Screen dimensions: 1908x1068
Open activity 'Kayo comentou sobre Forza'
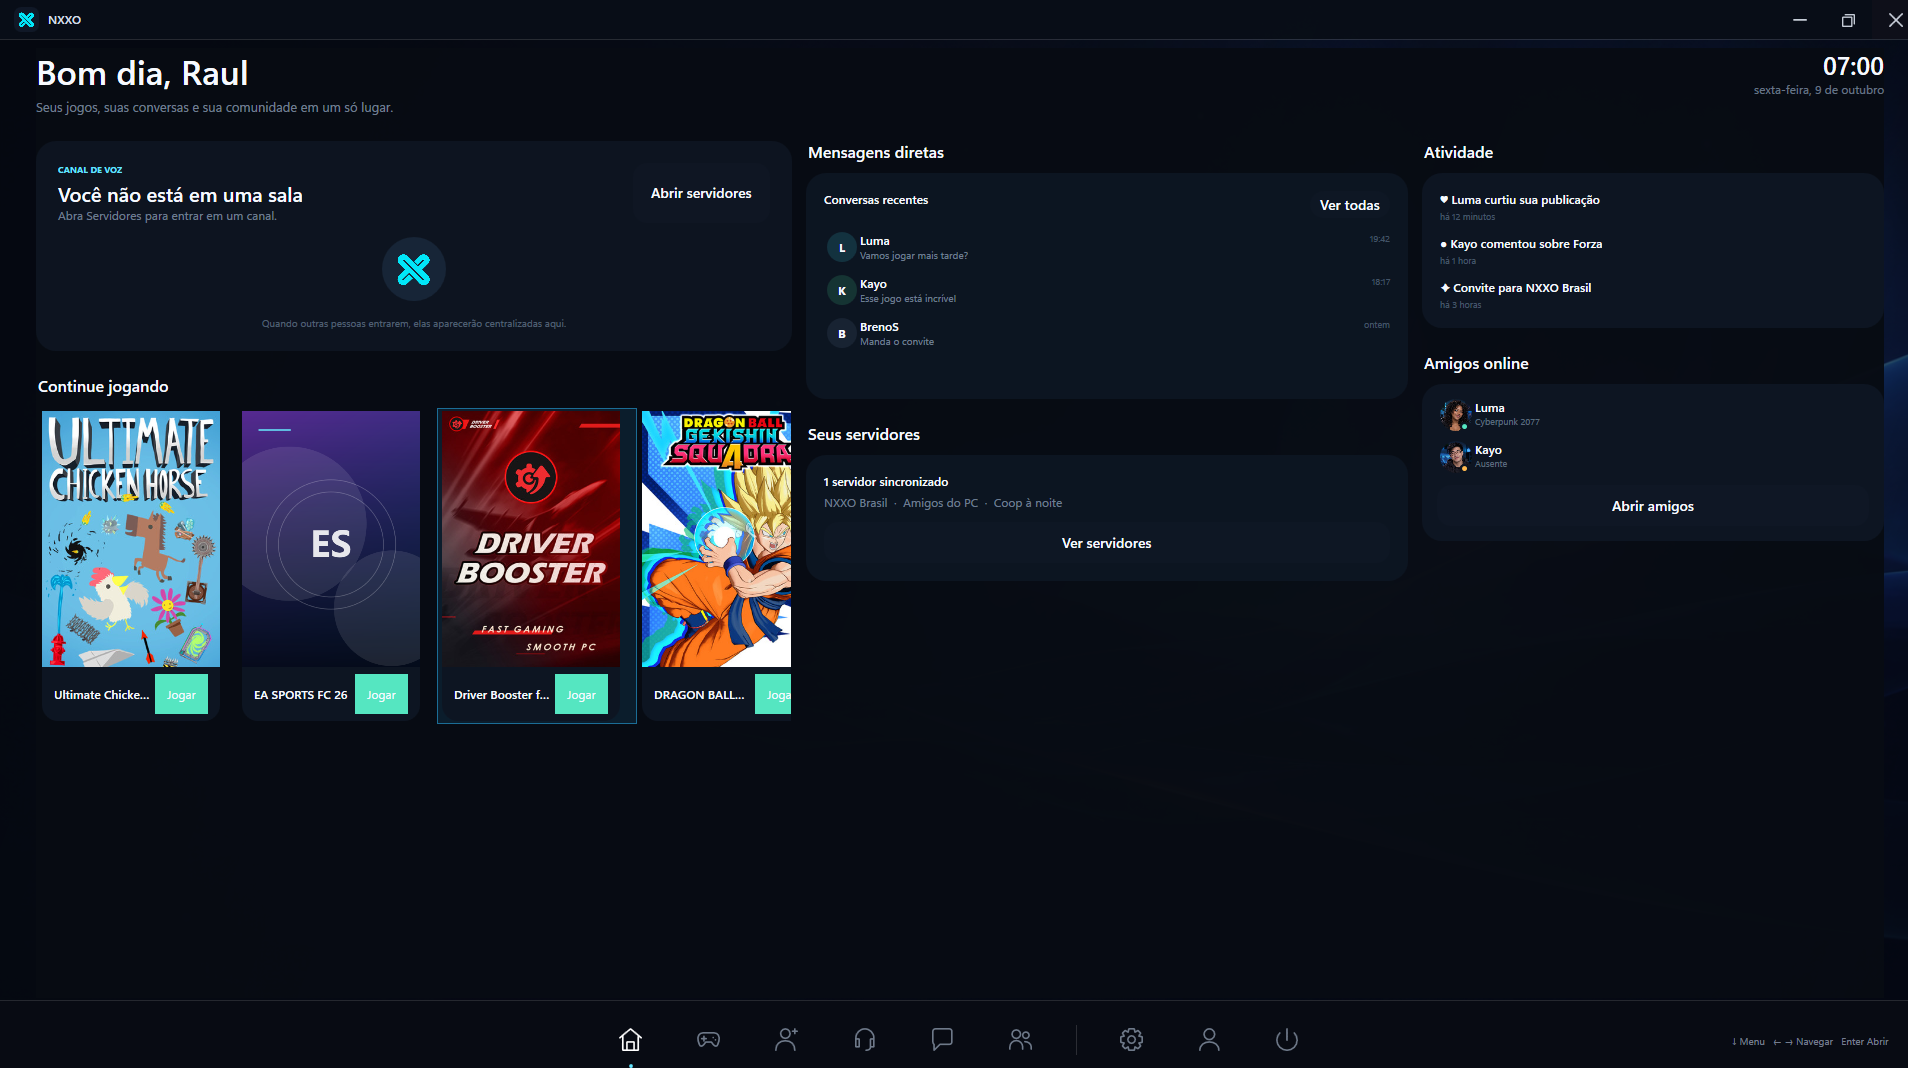tap(1521, 244)
